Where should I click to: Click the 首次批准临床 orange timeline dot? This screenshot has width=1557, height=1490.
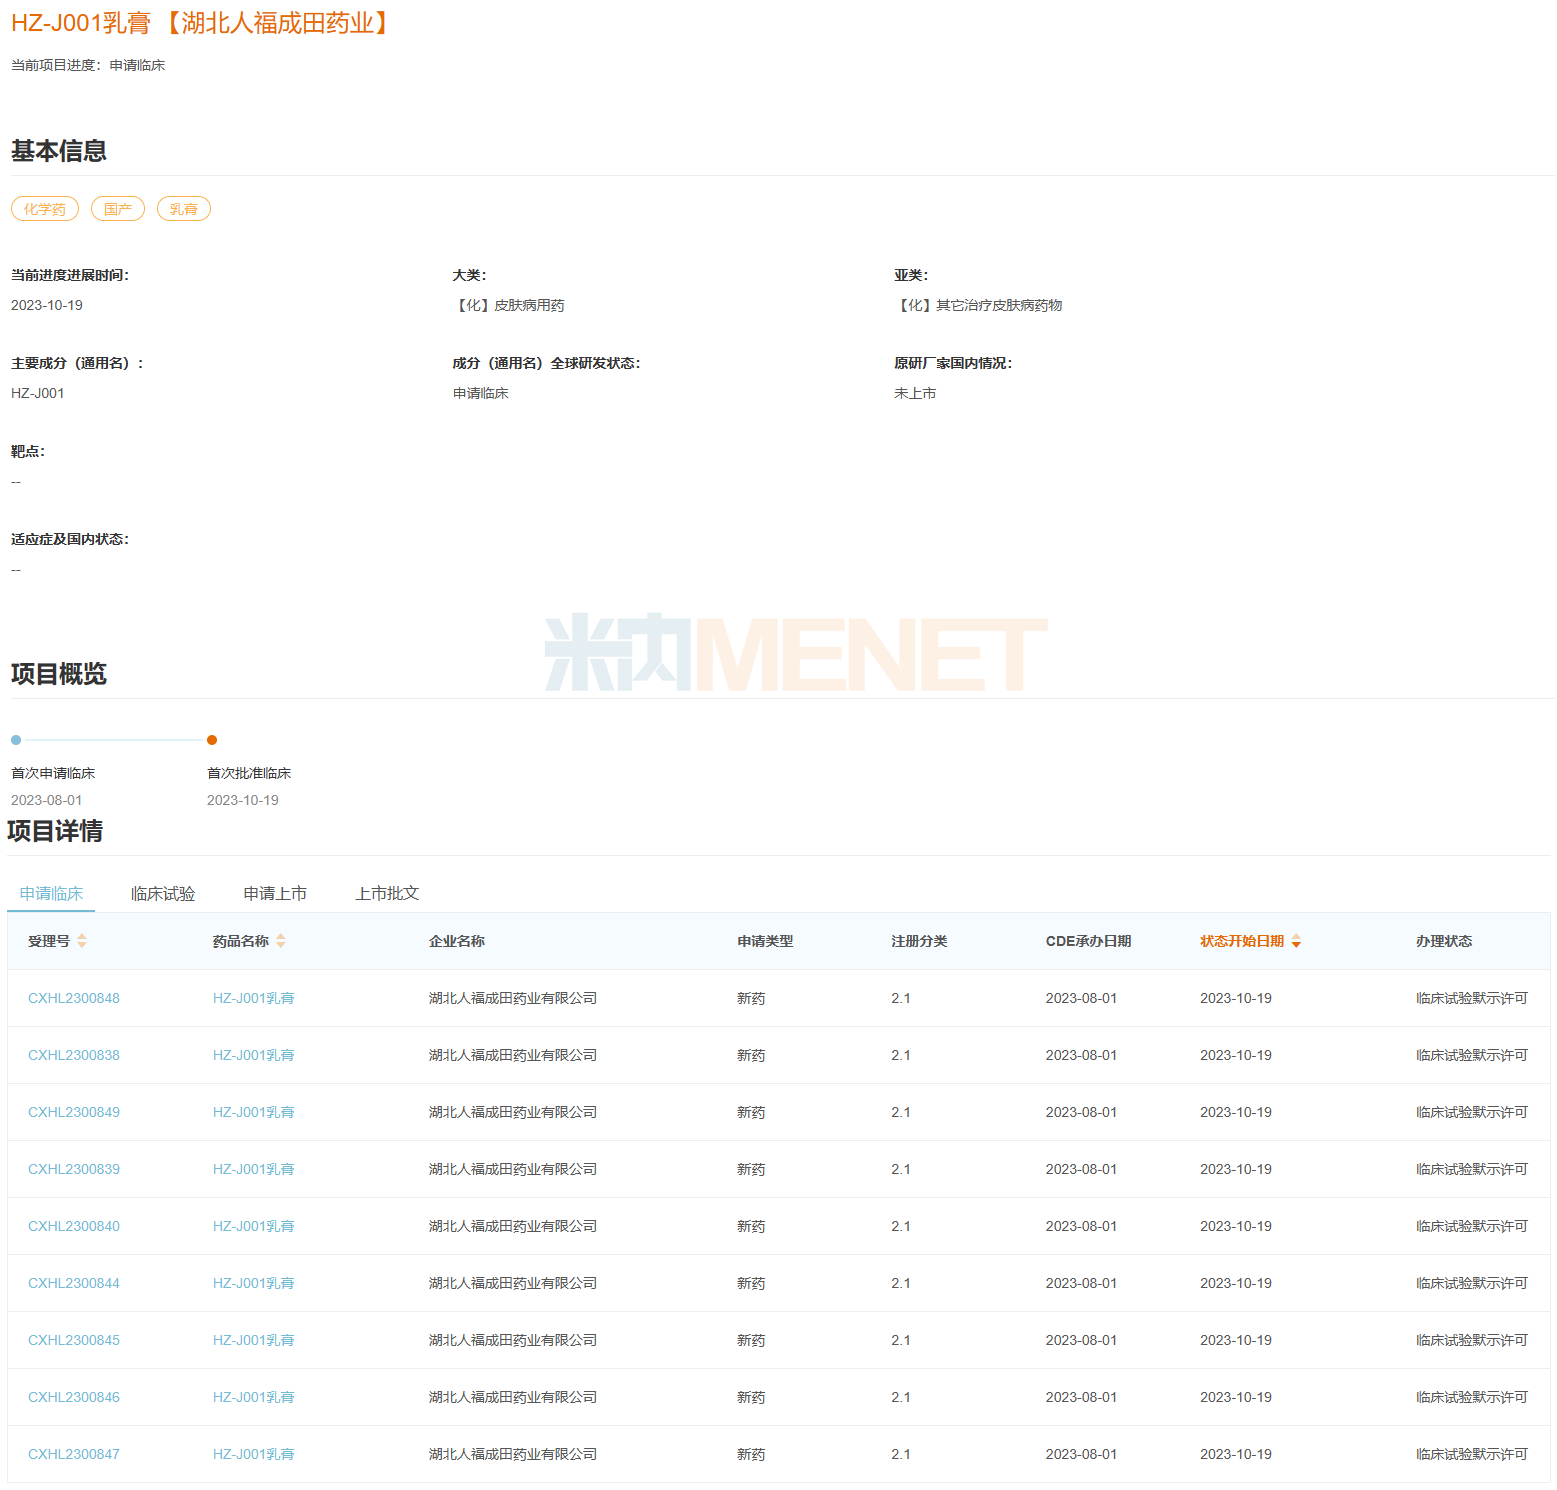tap(212, 740)
